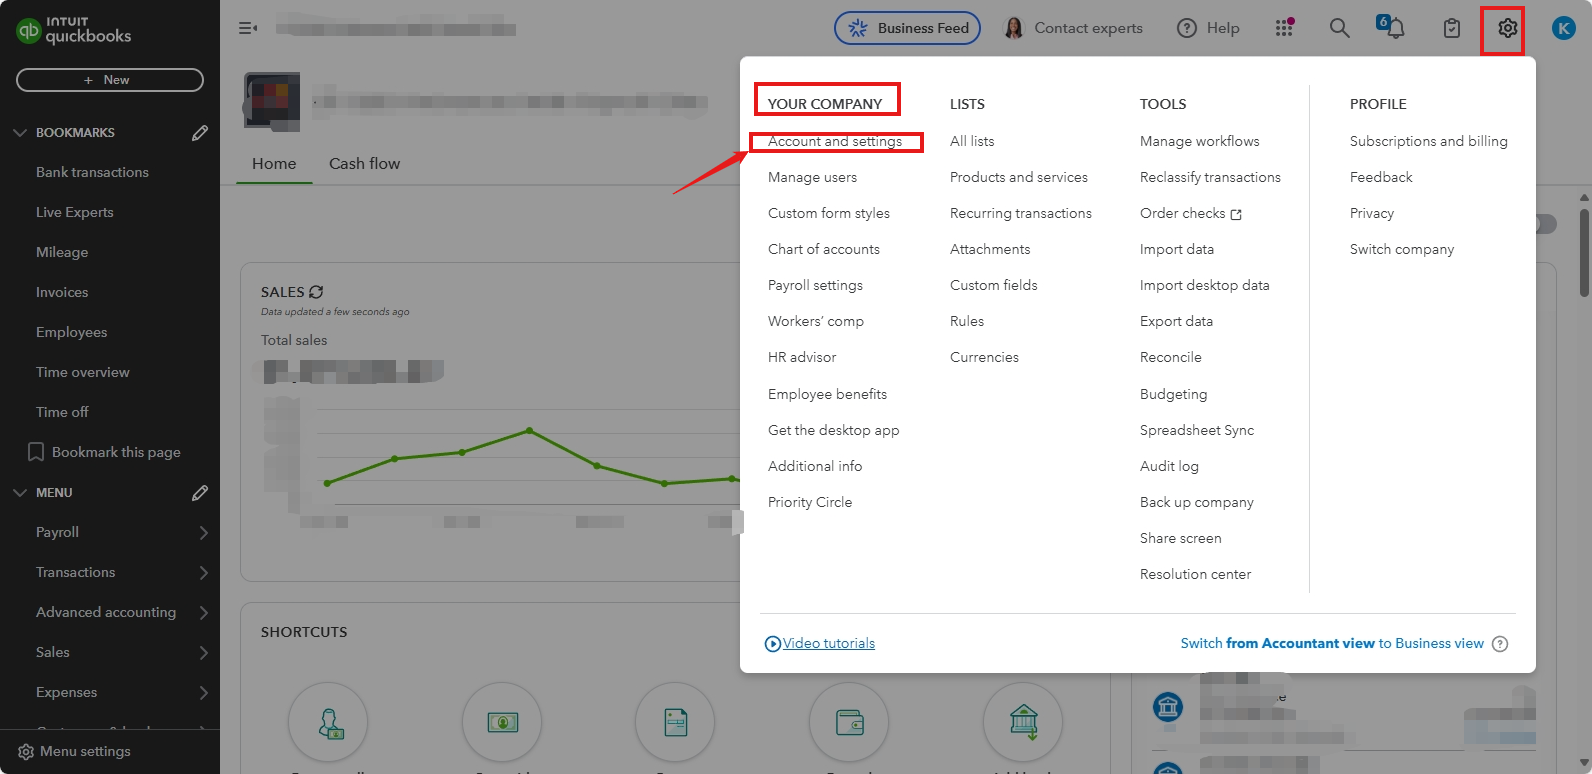Screen dimensions: 1592x774
Task: Click the Order checks external link icon
Action: 1236,214
